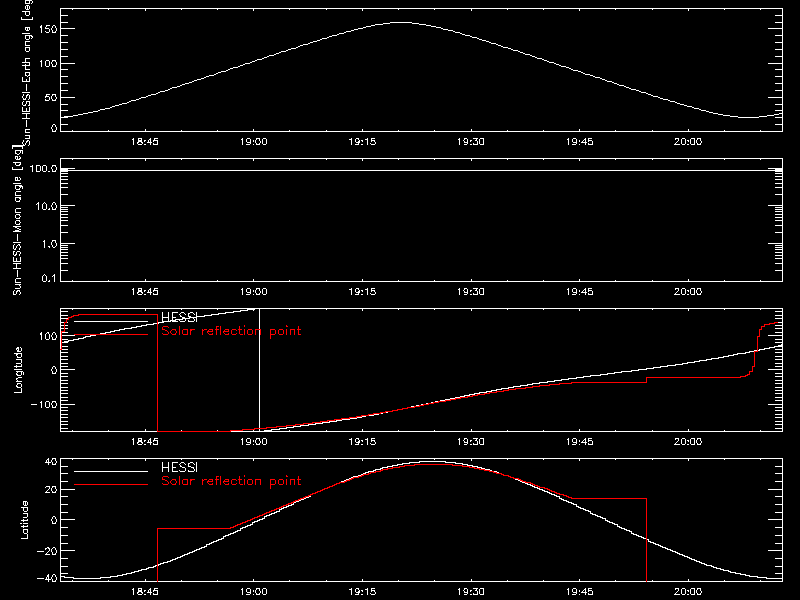Click 20:00 time label under Longitude plot
The width and height of the screenshot is (800, 600).
click(x=688, y=441)
